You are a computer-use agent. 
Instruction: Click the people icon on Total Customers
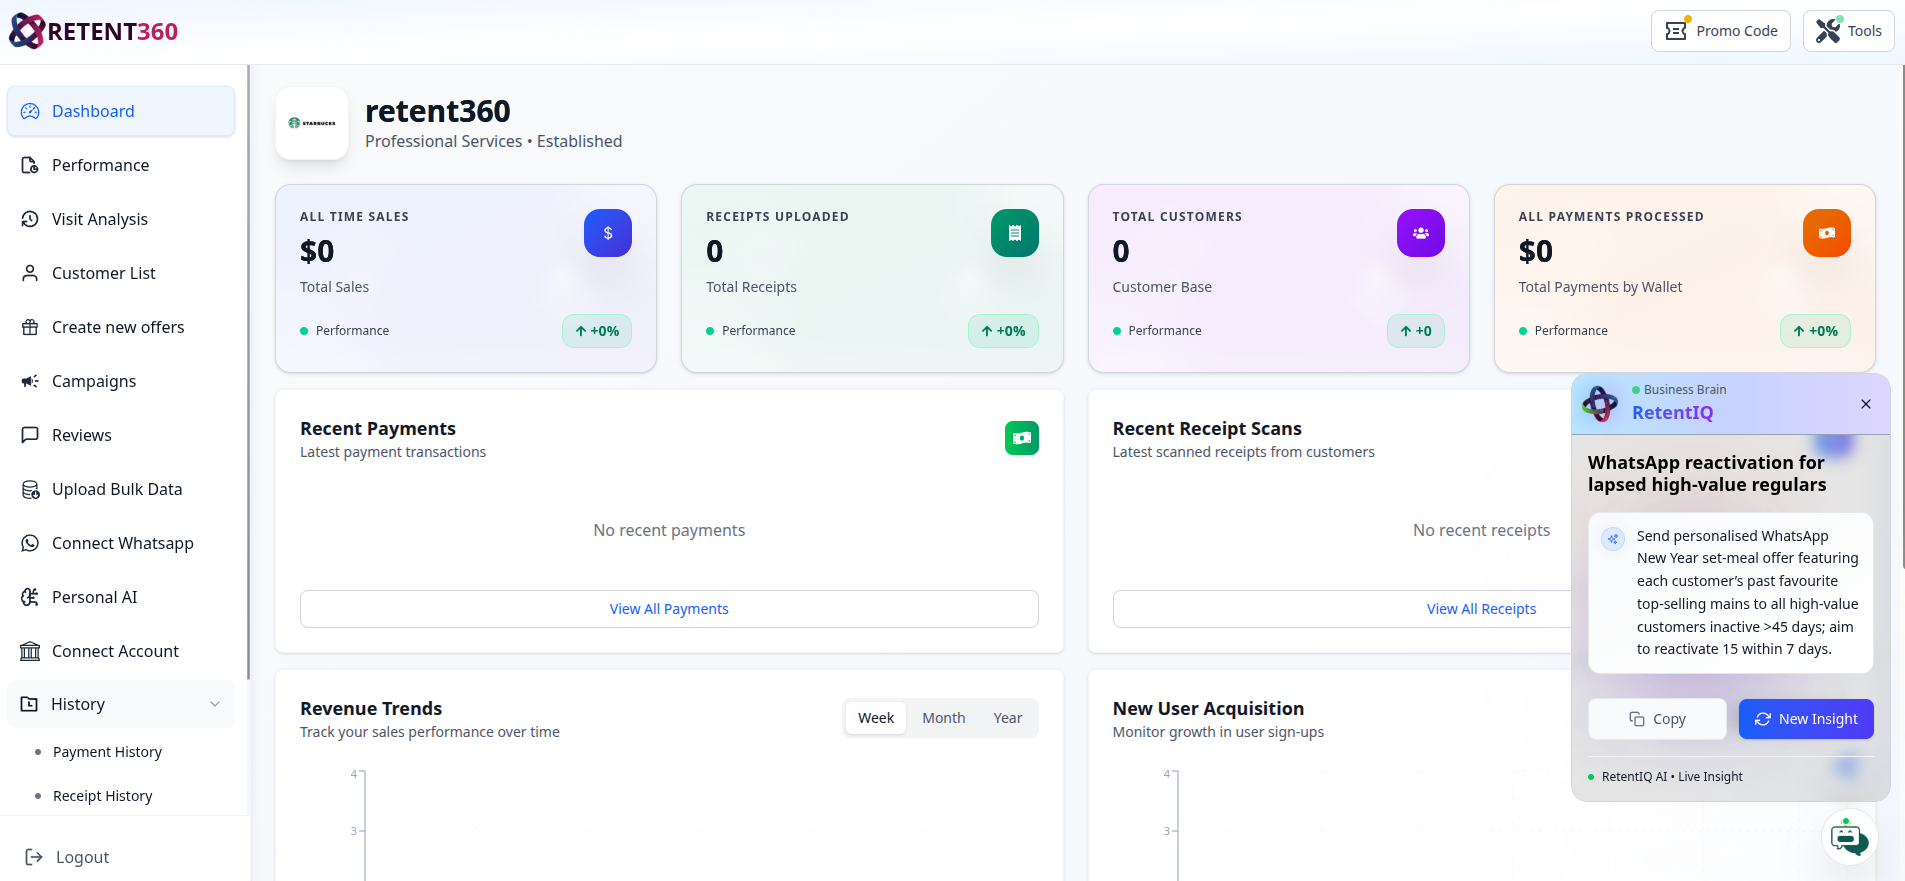click(1421, 233)
